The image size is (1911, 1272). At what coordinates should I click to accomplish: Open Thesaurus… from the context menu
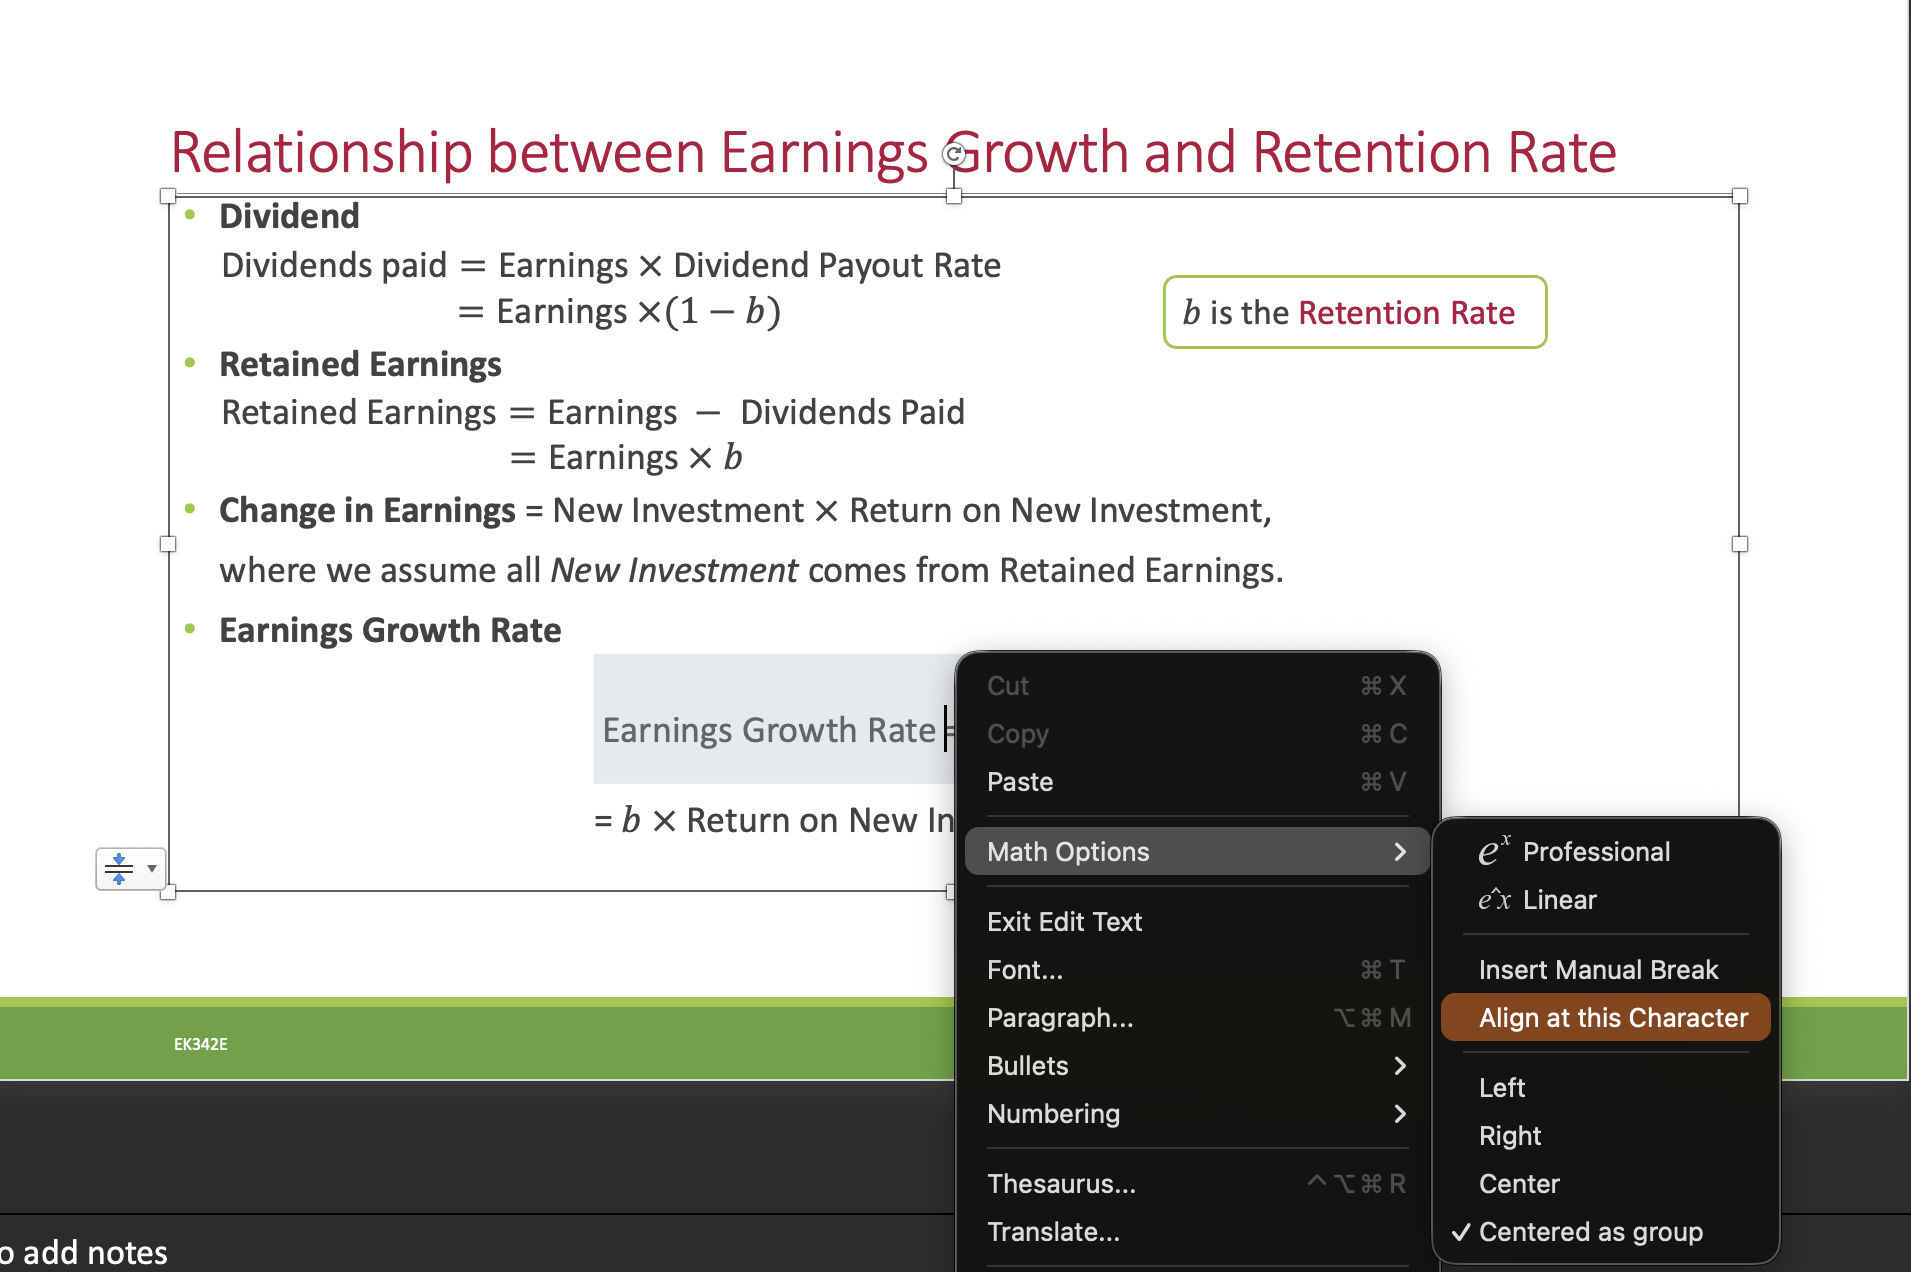[1197, 1183]
